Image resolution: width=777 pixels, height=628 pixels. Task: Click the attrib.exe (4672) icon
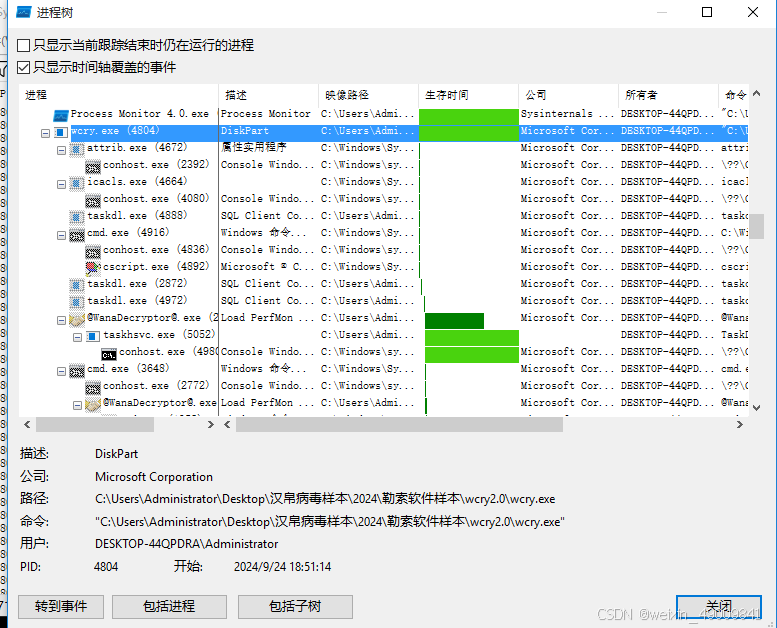click(77, 149)
